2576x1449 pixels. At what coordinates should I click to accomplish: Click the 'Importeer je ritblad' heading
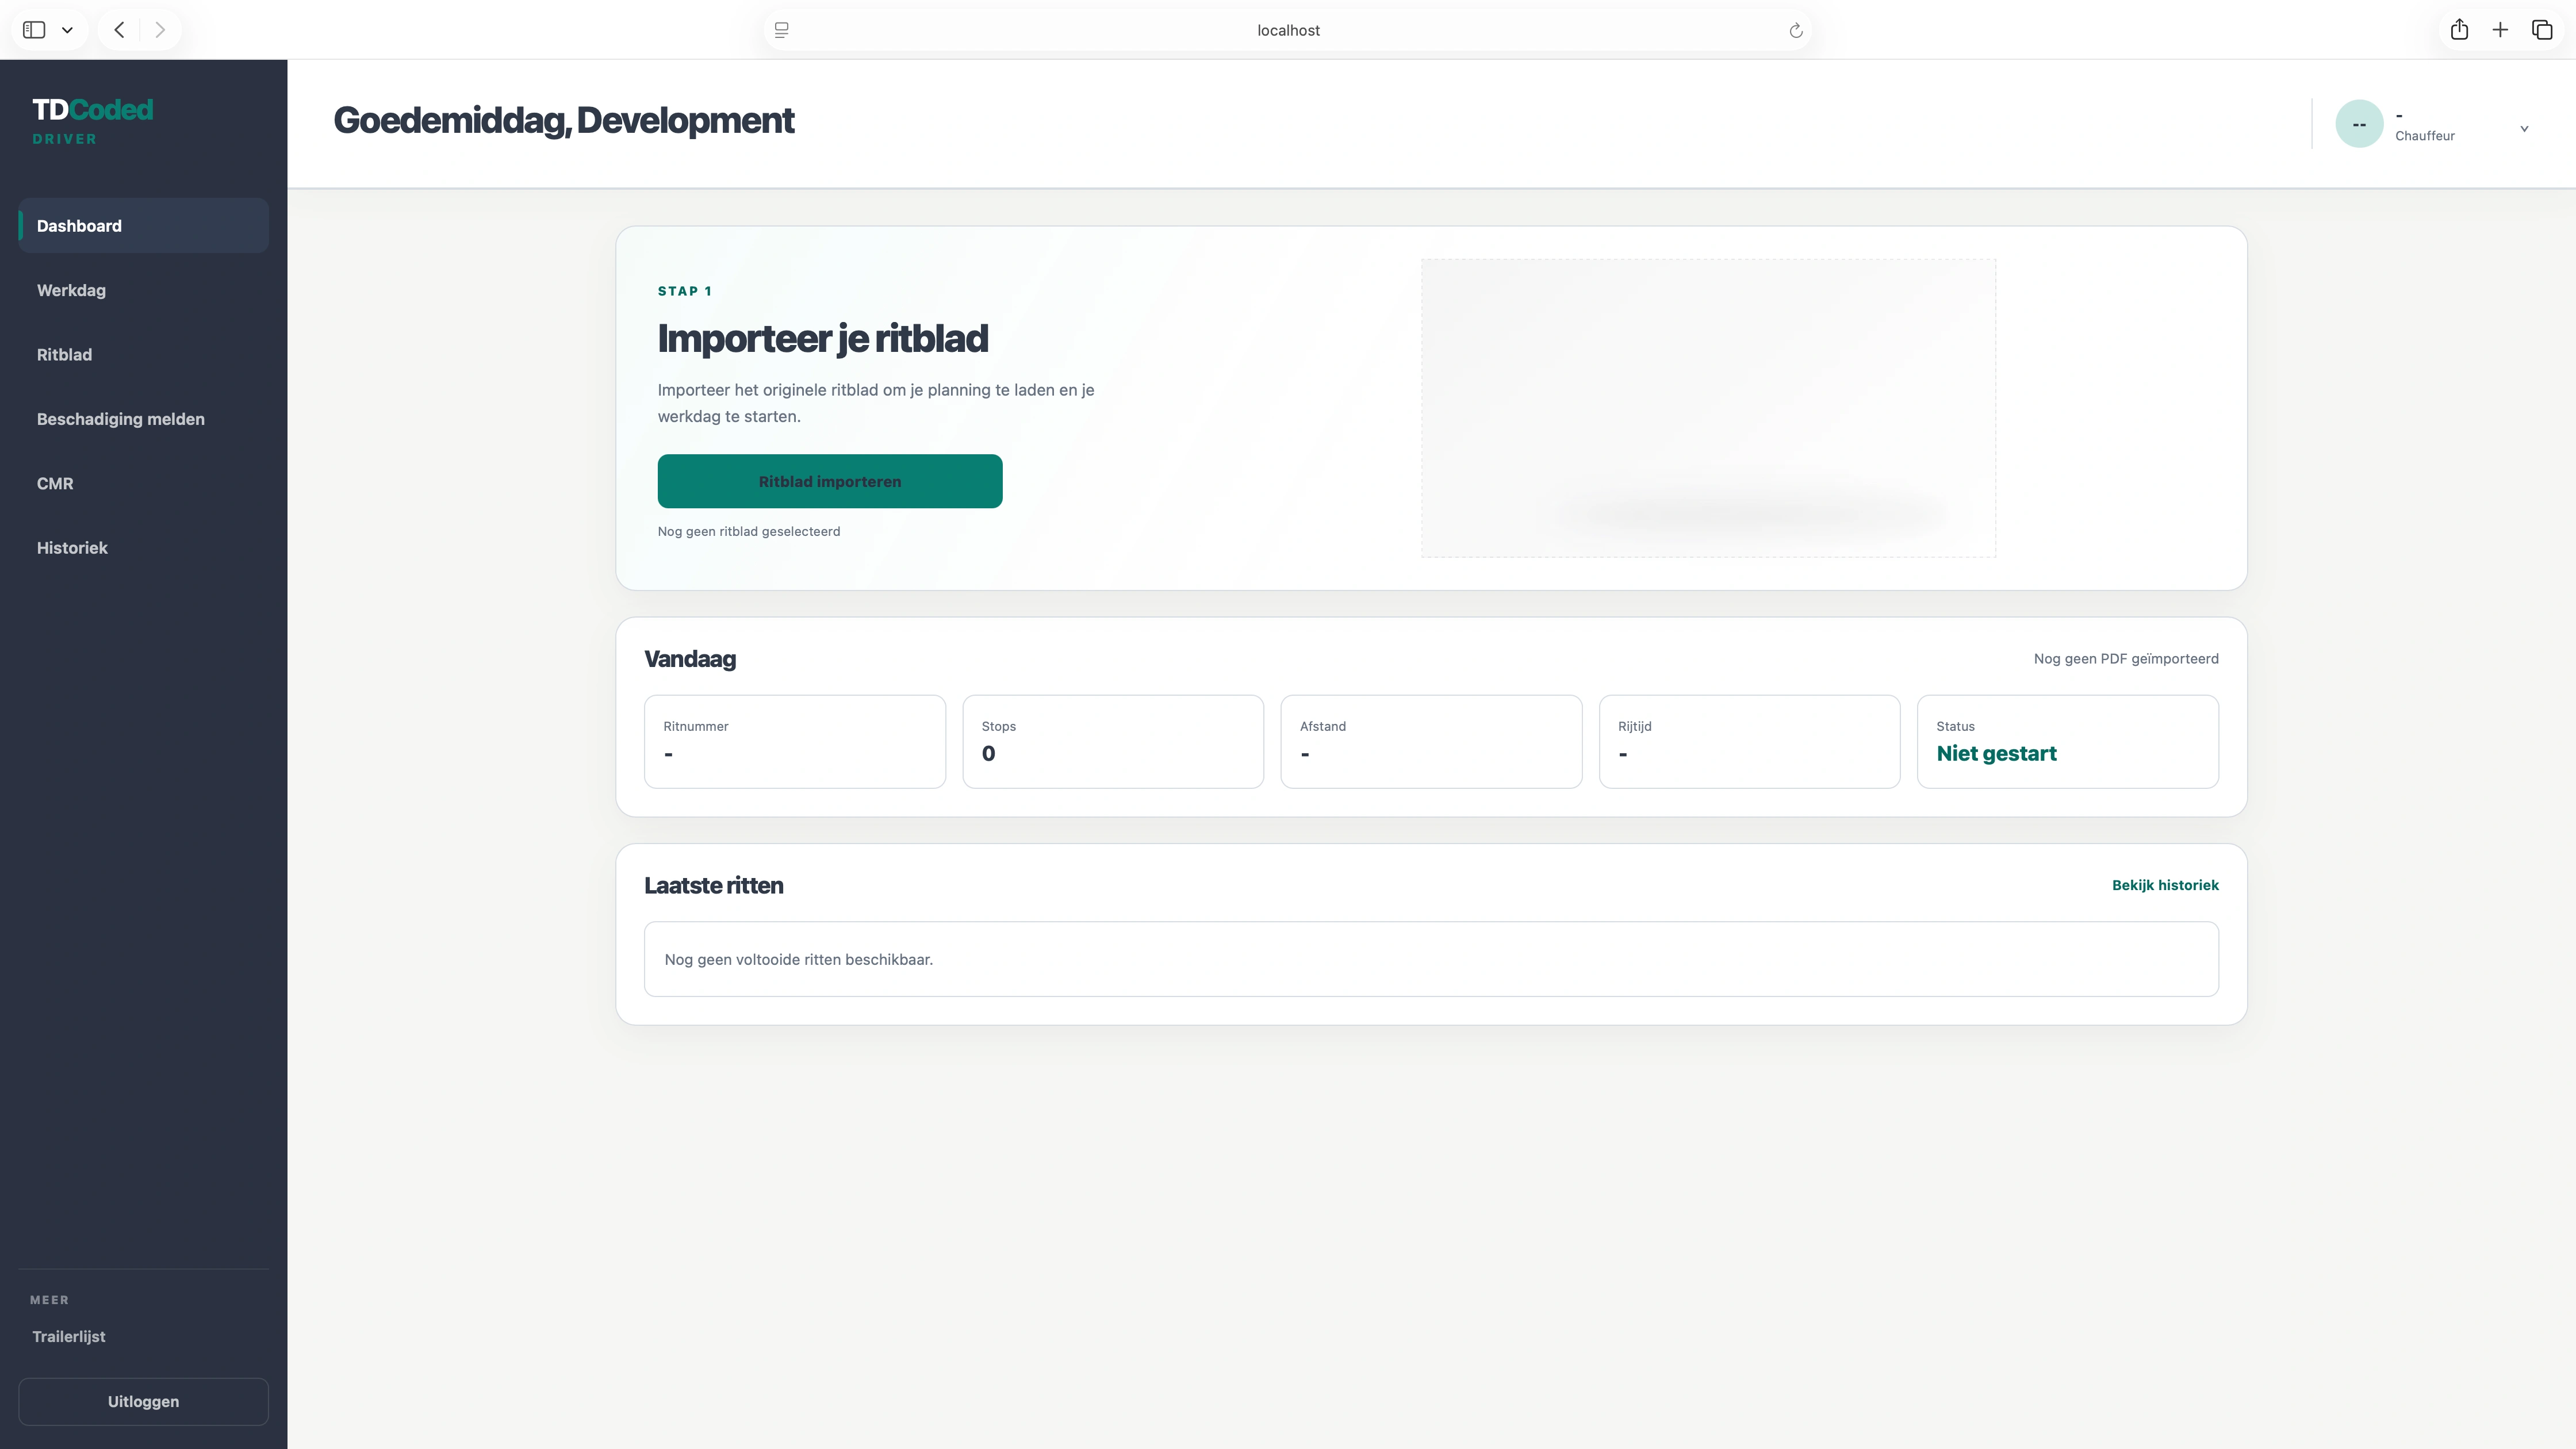822,339
